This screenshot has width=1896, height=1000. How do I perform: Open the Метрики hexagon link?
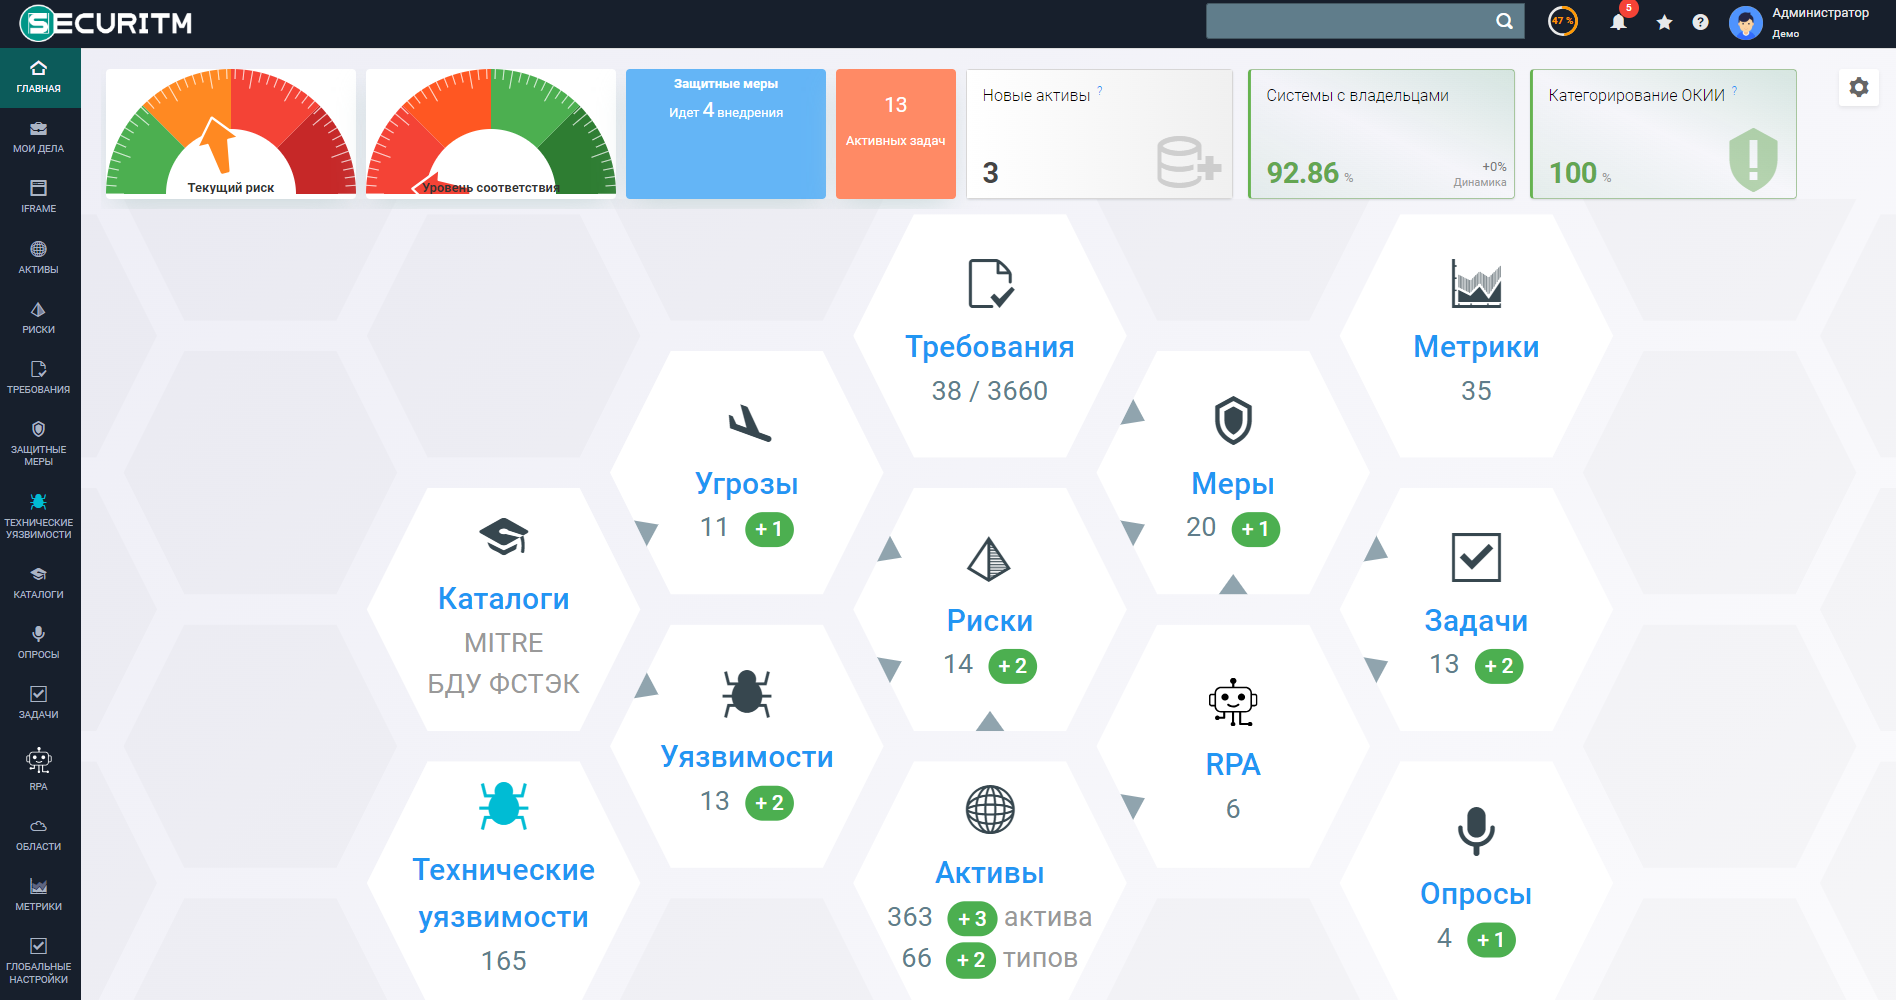(x=1476, y=347)
